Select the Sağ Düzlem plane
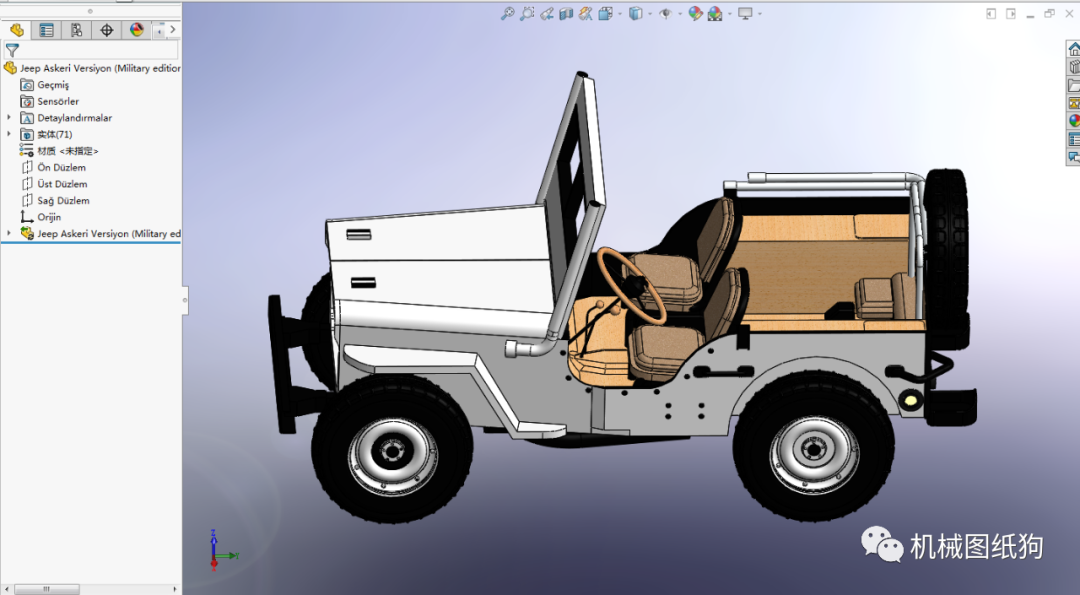 click(55, 200)
